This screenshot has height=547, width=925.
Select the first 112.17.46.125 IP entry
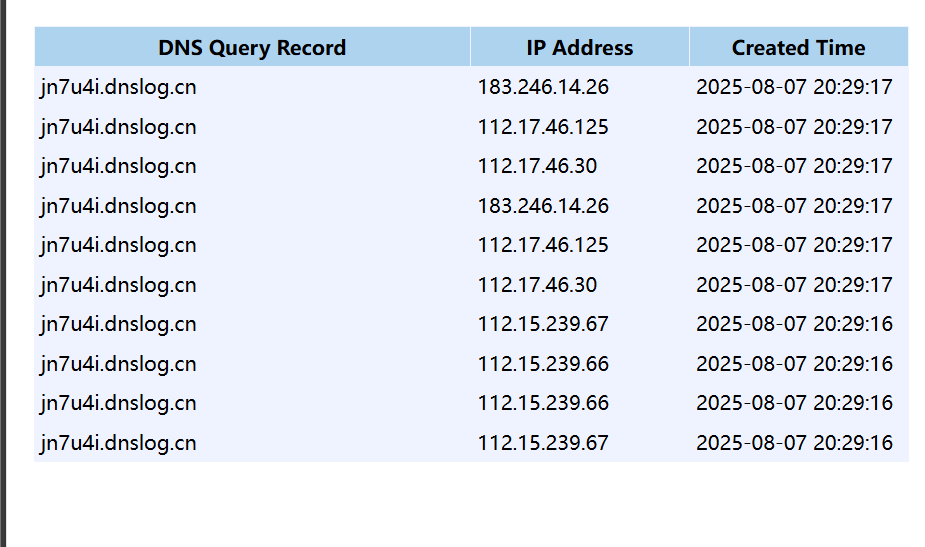coord(543,127)
